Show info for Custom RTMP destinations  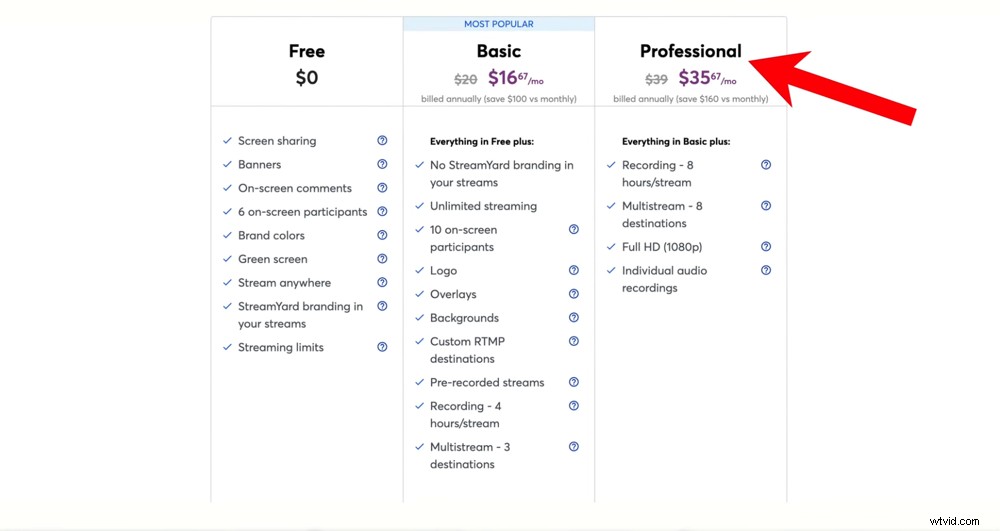point(574,341)
